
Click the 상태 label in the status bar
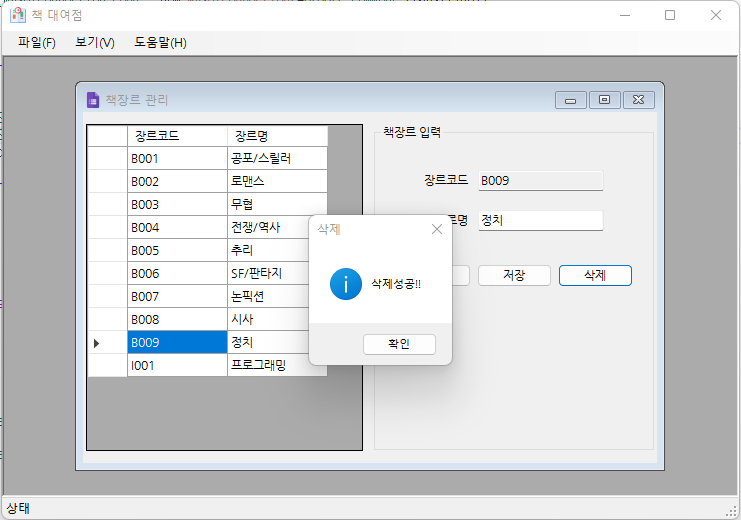point(18,508)
